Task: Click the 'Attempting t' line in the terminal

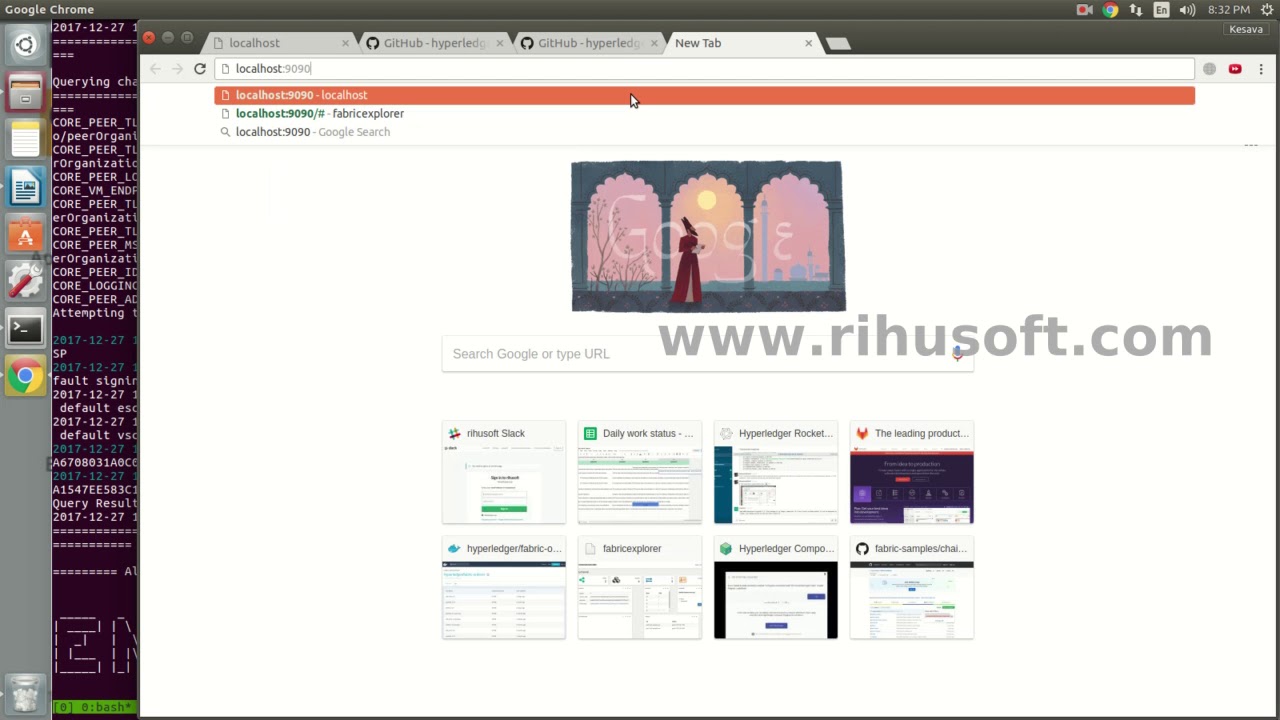Action: point(95,313)
